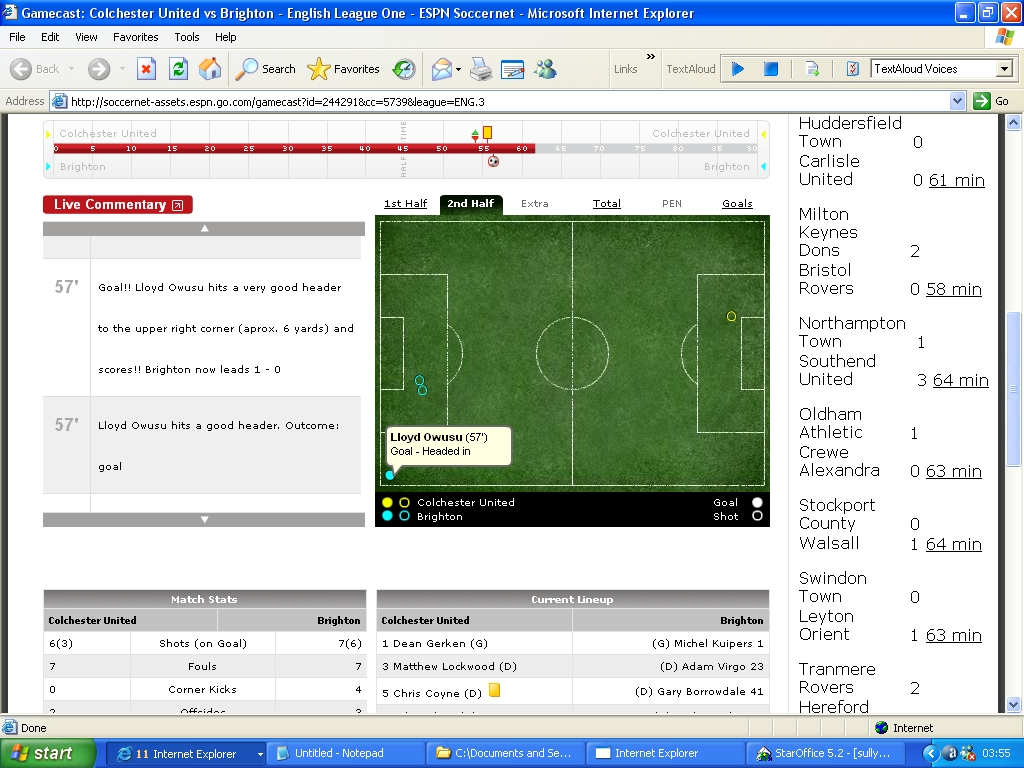
Task: Click Chris Coyne's yellow card icon
Action: click(494, 690)
